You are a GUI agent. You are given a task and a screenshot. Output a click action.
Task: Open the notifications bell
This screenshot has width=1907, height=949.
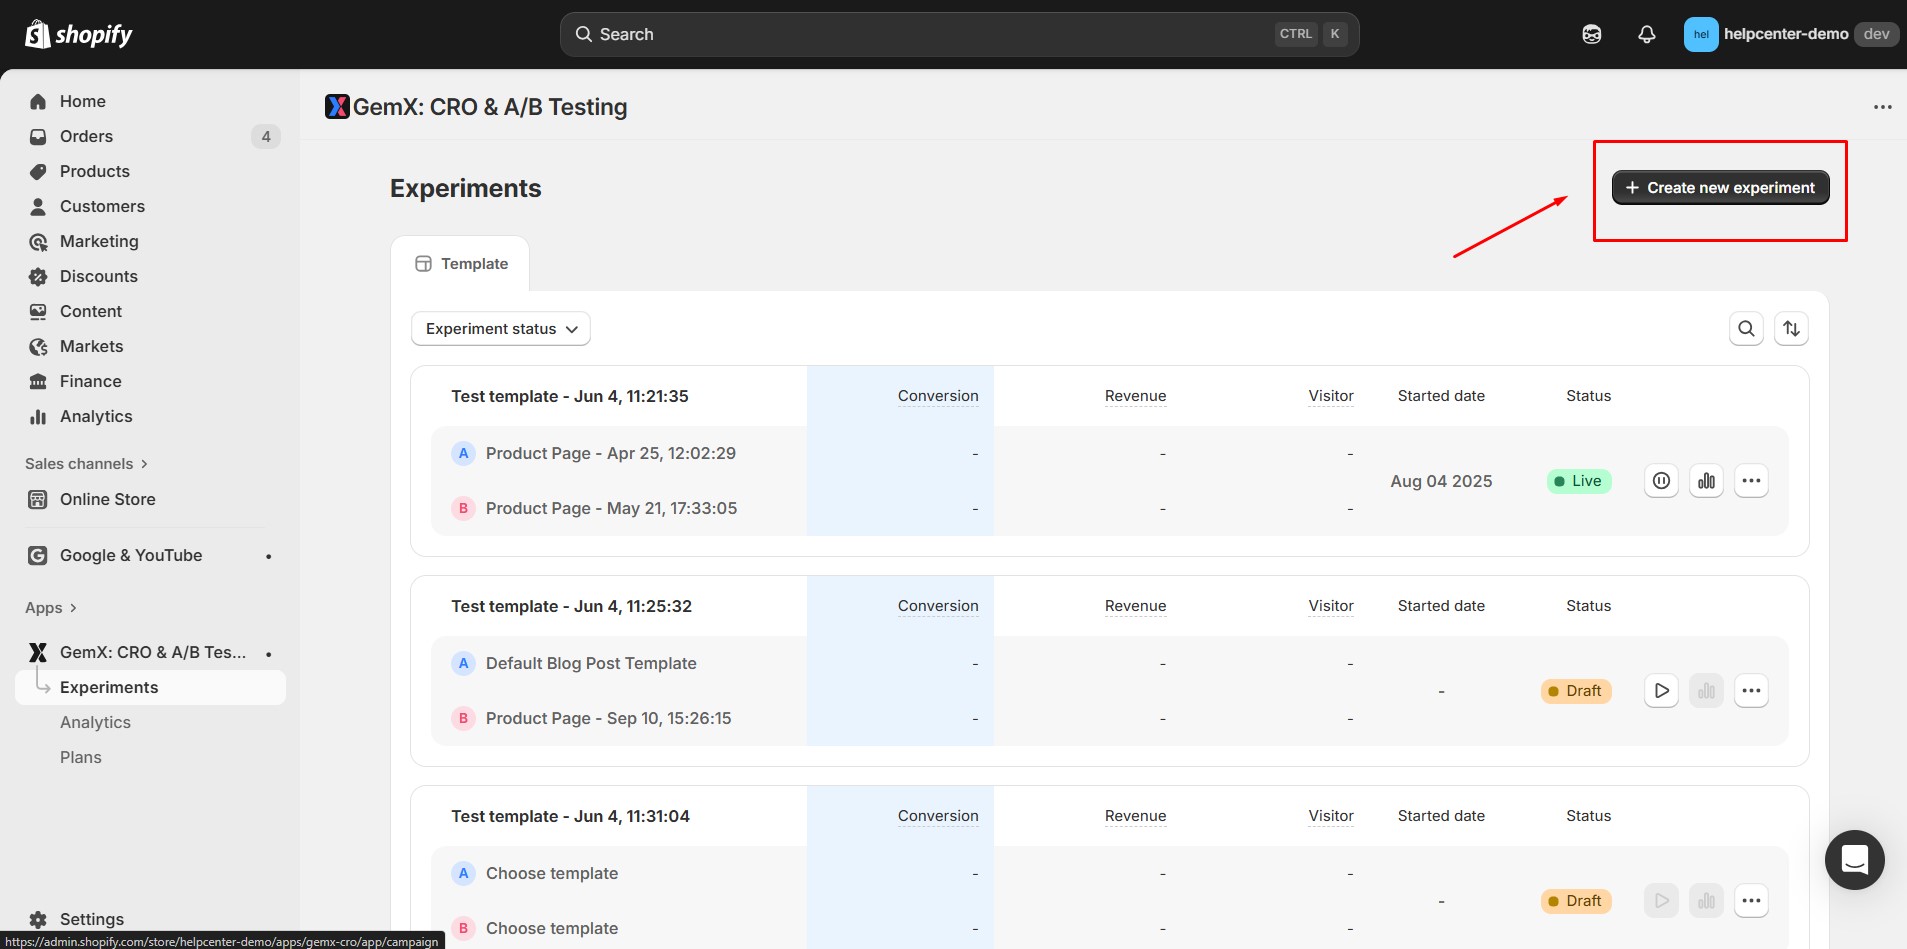pos(1646,34)
